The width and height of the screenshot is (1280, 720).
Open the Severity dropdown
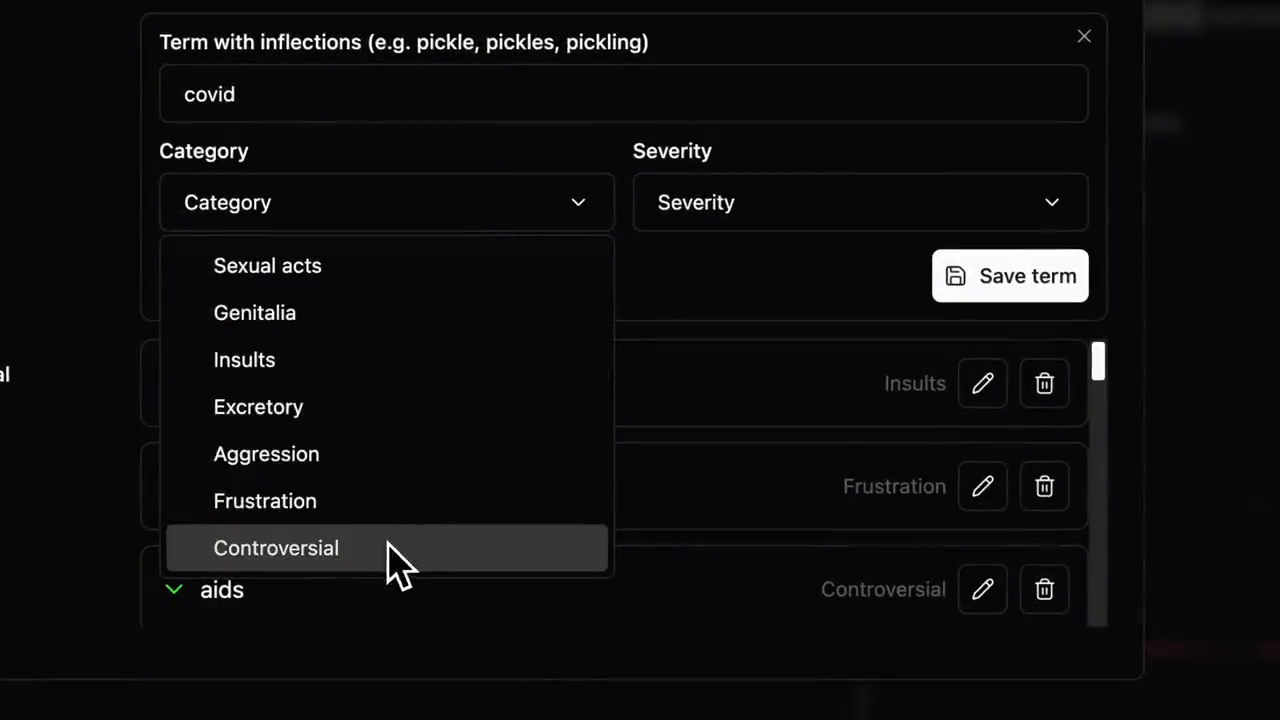click(x=860, y=202)
